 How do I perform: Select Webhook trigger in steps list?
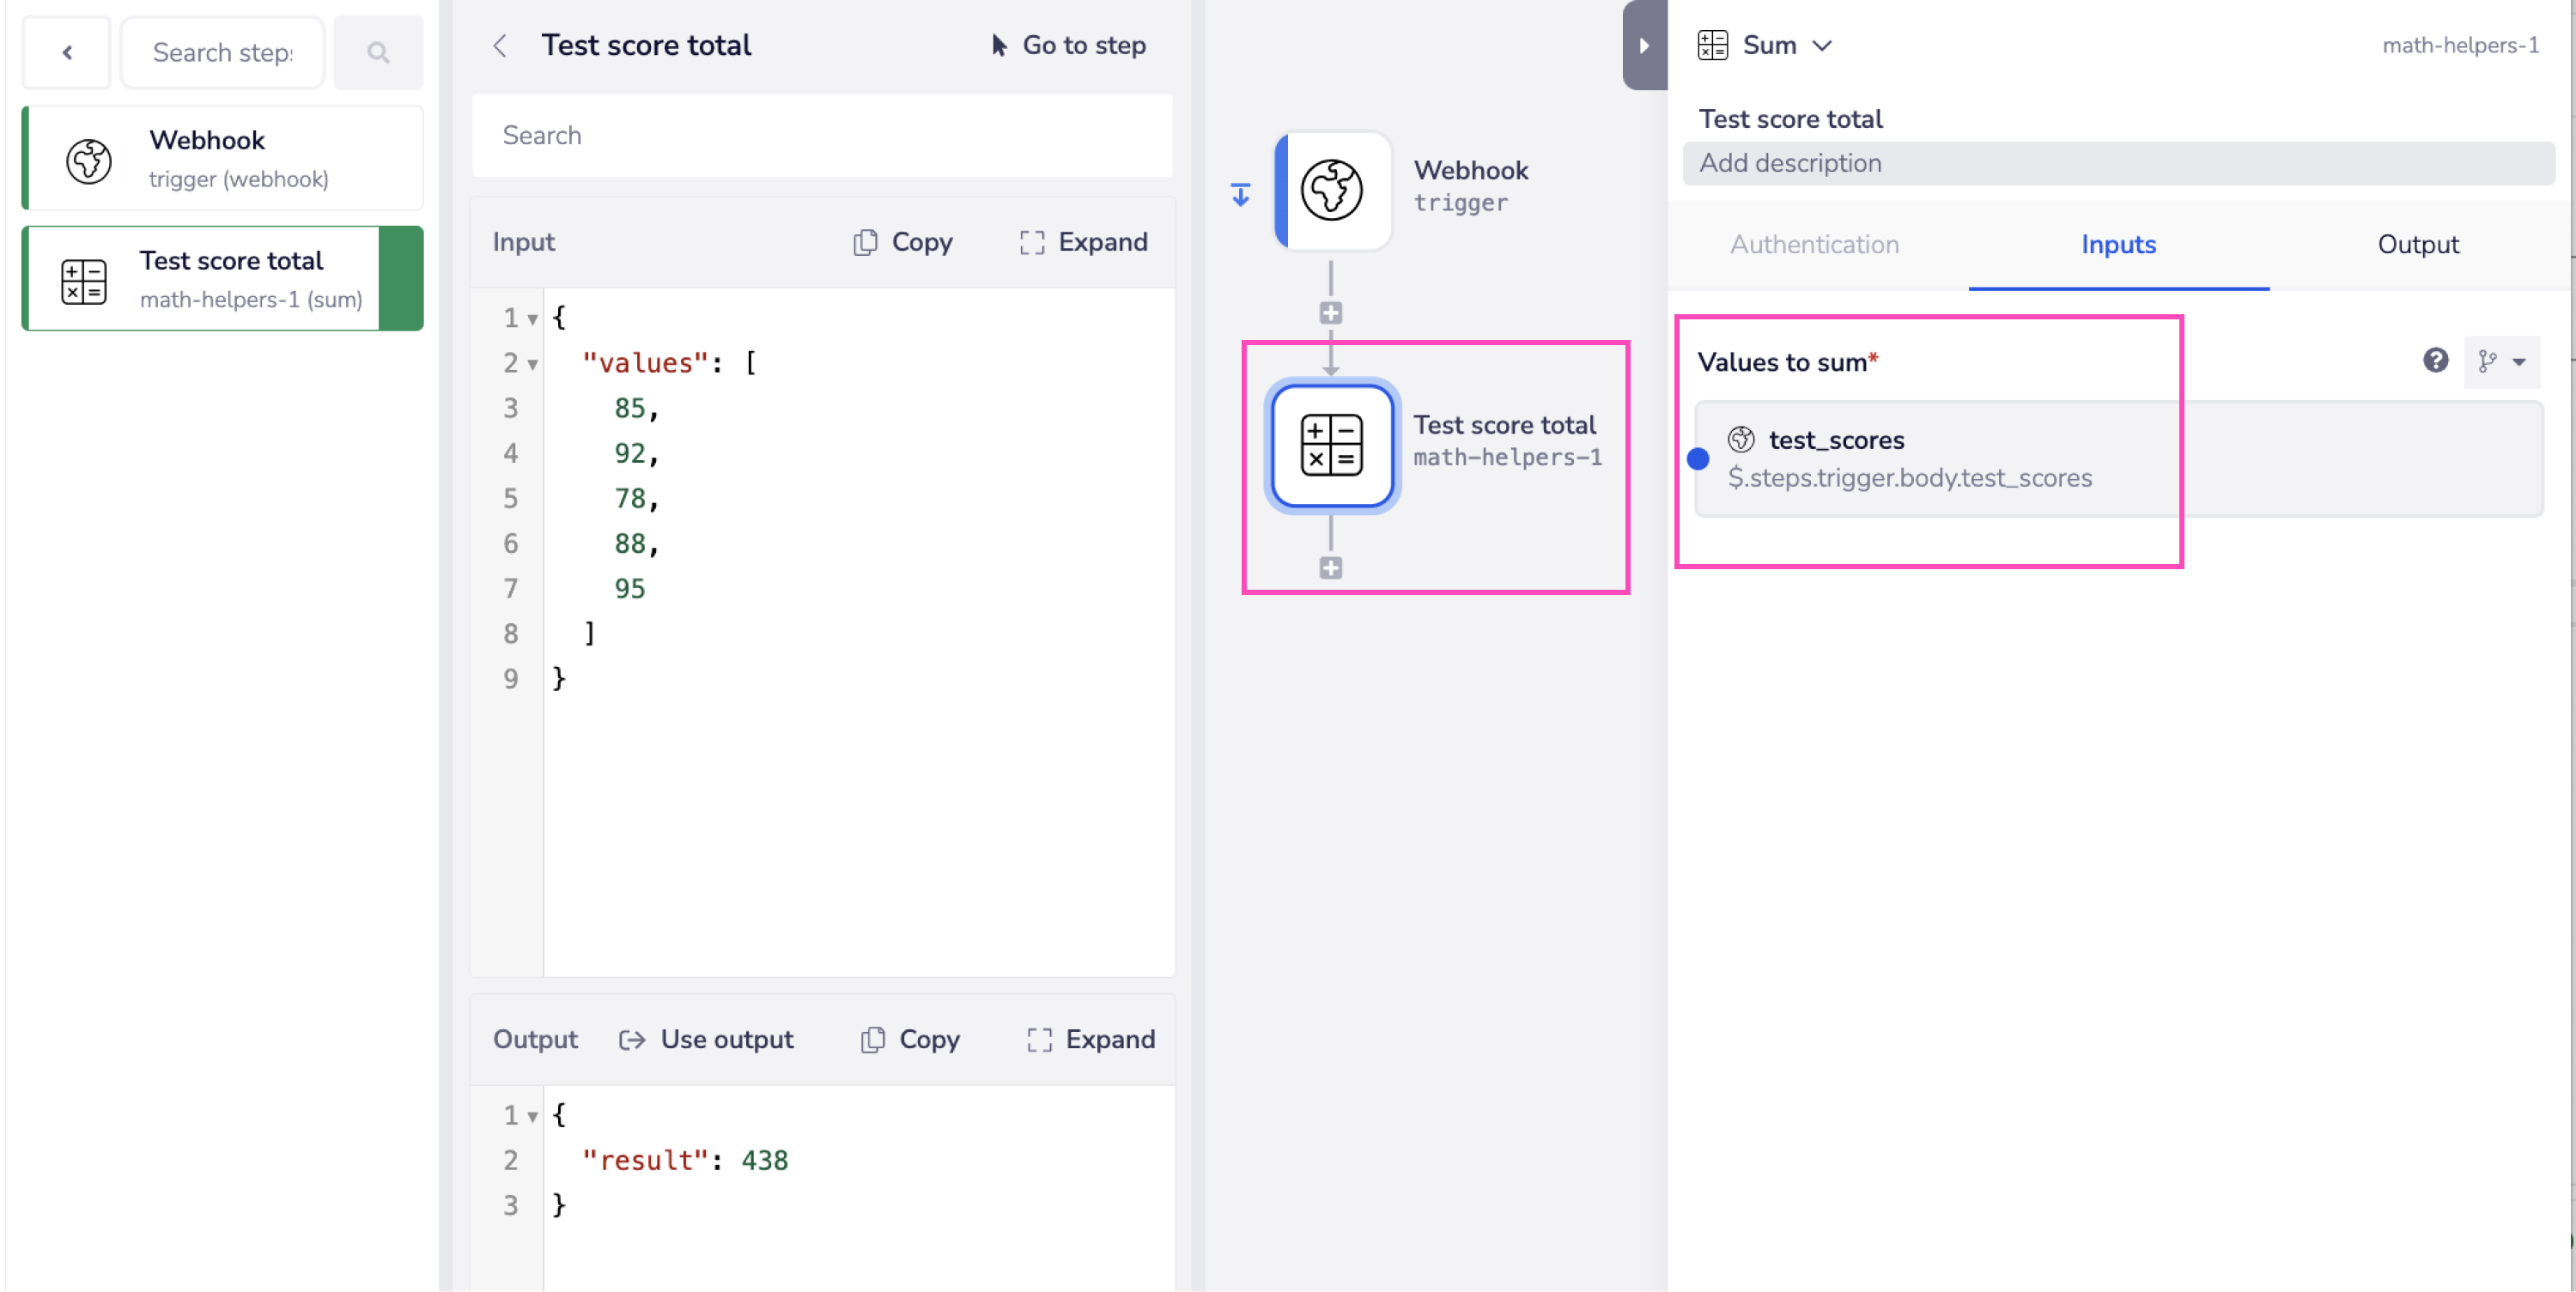(x=222, y=159)
